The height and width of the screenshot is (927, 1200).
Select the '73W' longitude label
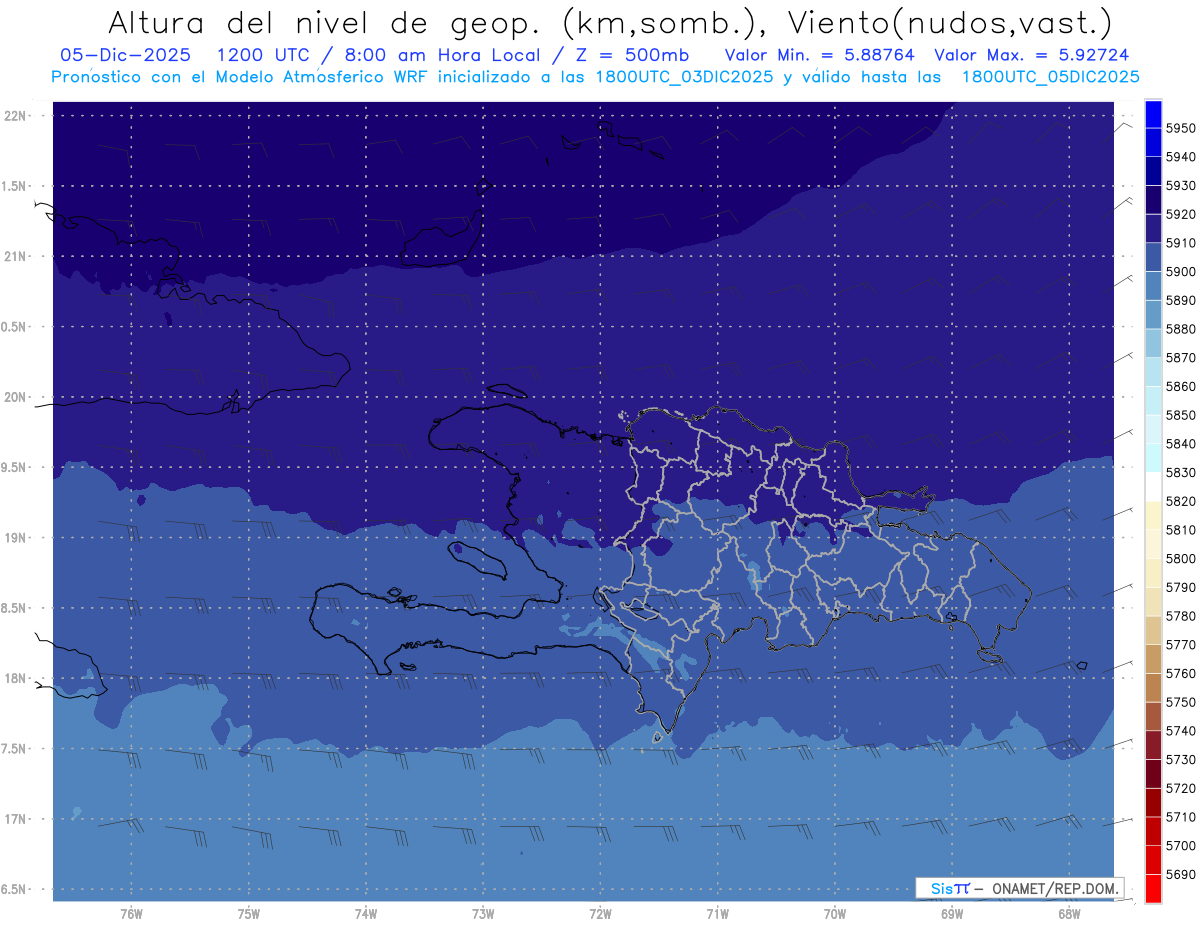pos(483,914)
